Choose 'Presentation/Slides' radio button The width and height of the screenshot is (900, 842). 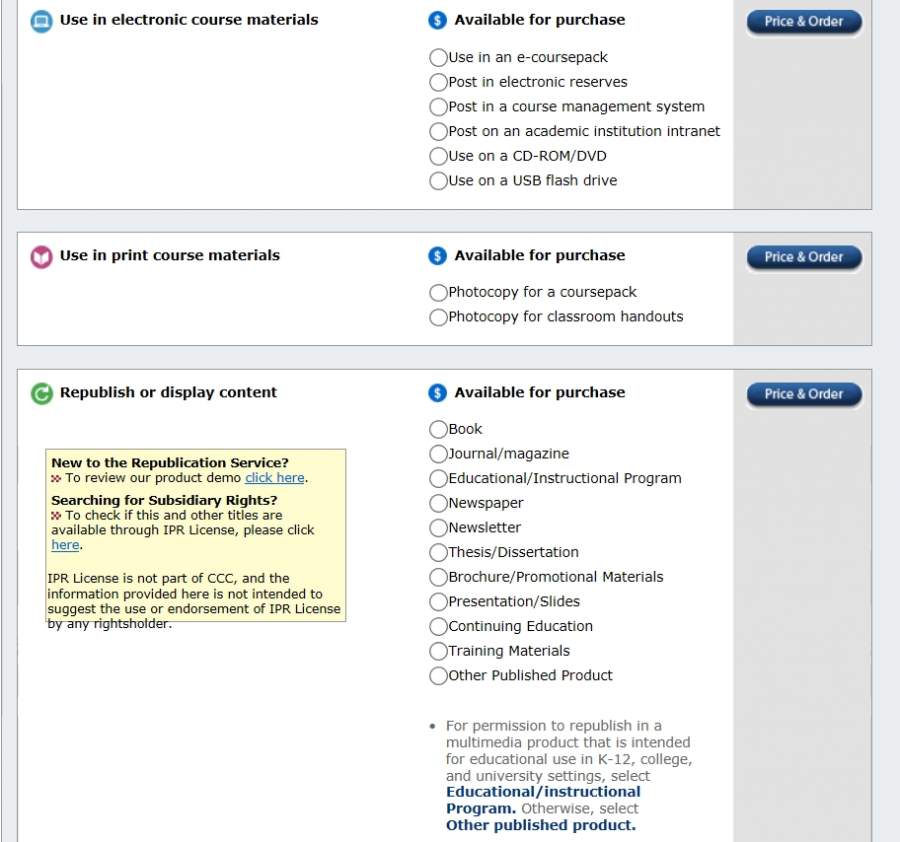438,602
